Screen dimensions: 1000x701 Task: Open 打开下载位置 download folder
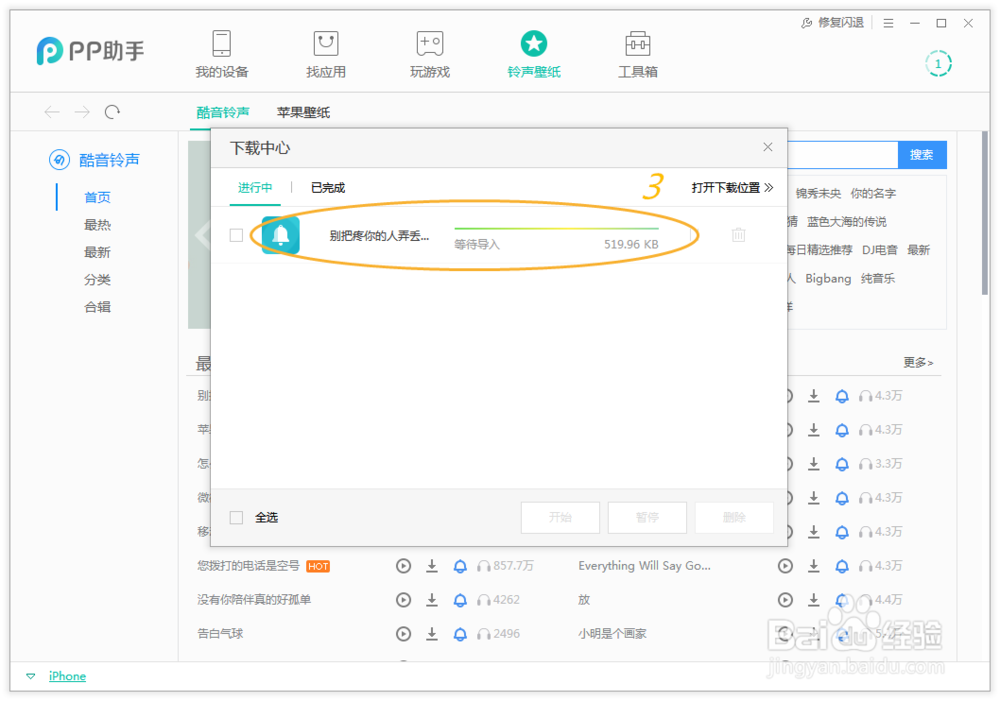pos(732,188)
